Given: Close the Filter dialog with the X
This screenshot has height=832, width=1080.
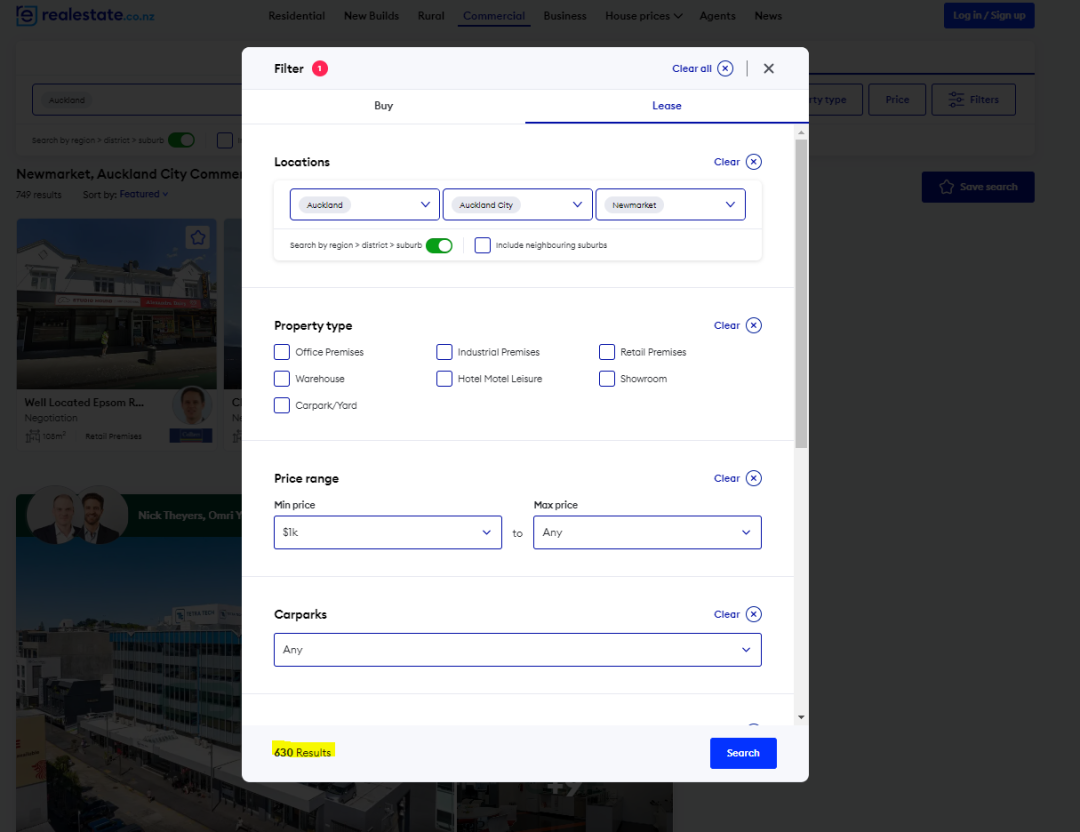Looking at the screenshot, I should tap(769, 68).
